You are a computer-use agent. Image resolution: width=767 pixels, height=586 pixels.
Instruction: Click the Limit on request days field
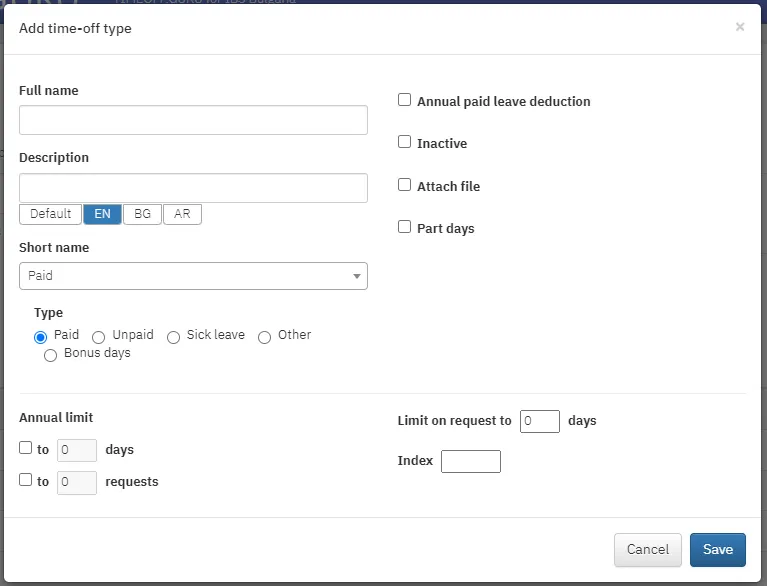(540, 421)
